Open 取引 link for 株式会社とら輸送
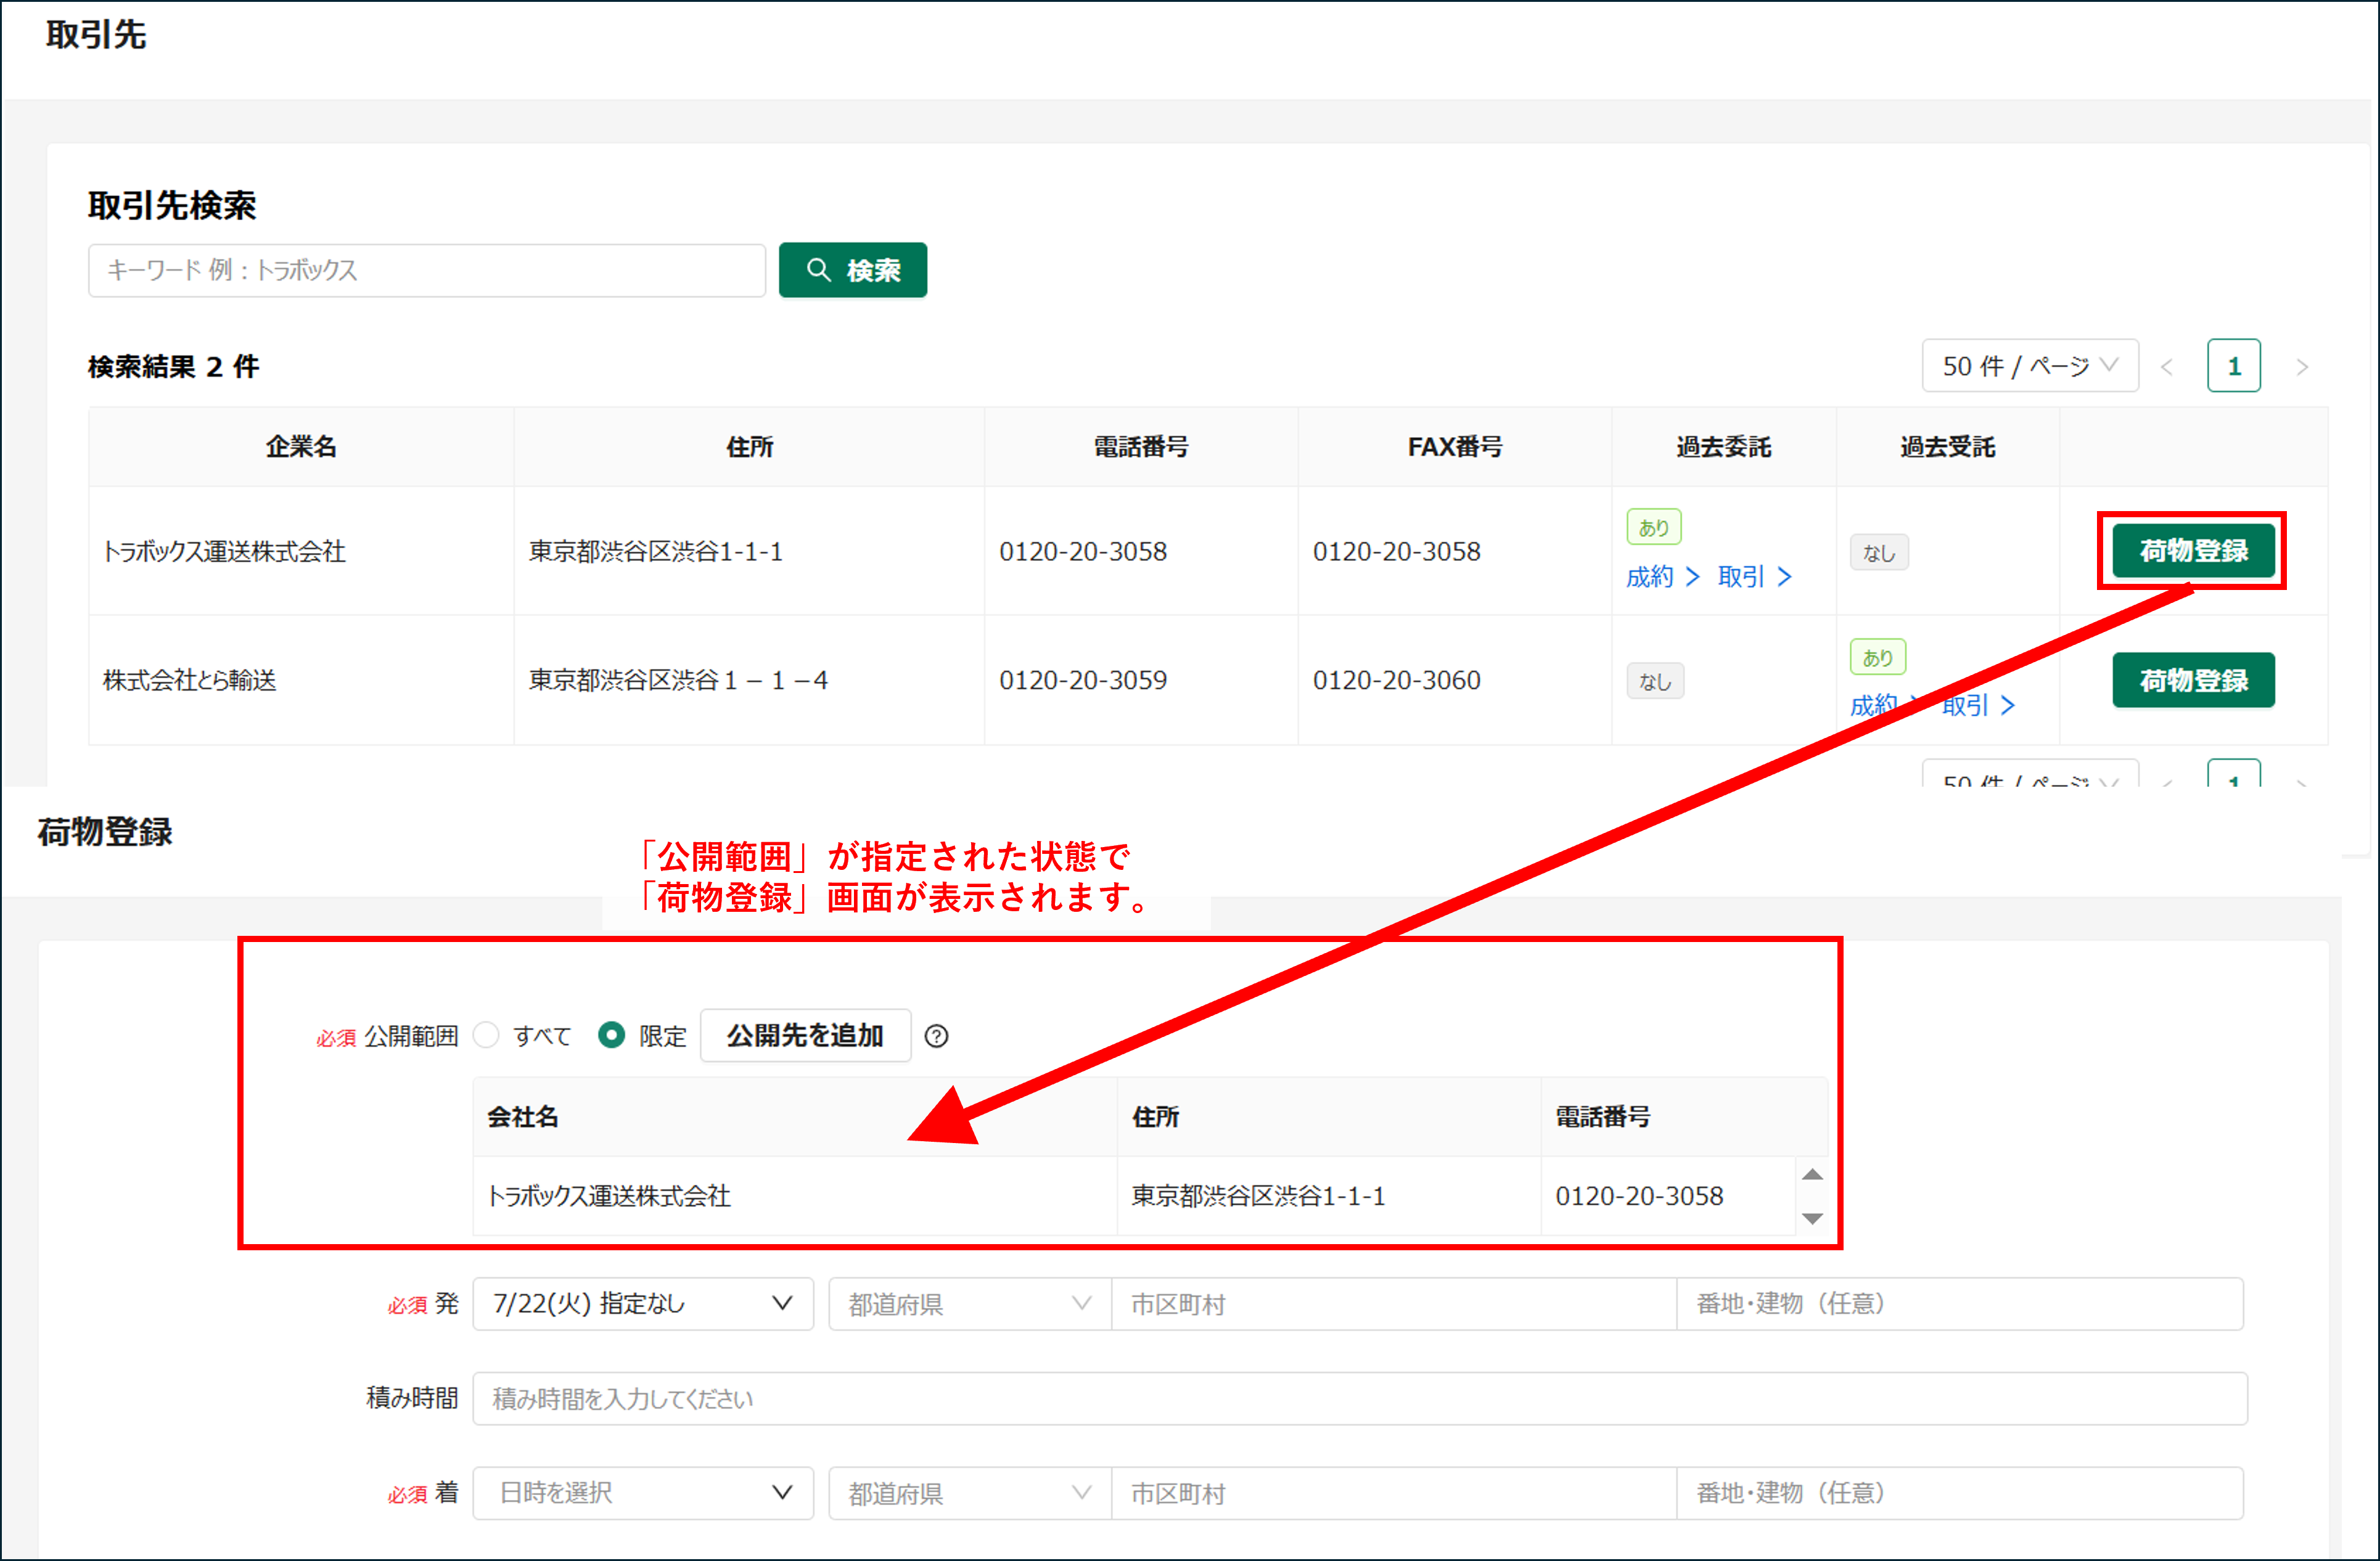 1978,706
